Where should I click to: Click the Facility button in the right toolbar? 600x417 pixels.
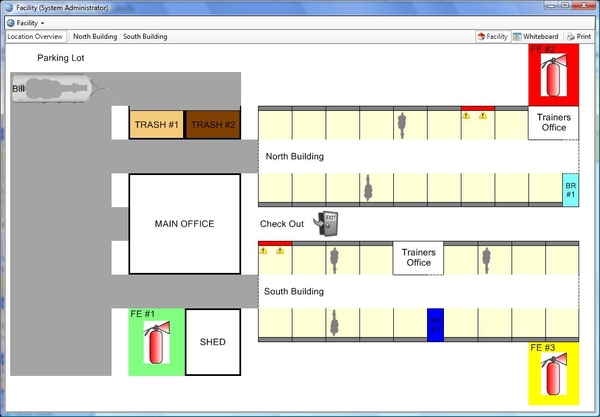(x=491, y=36)
